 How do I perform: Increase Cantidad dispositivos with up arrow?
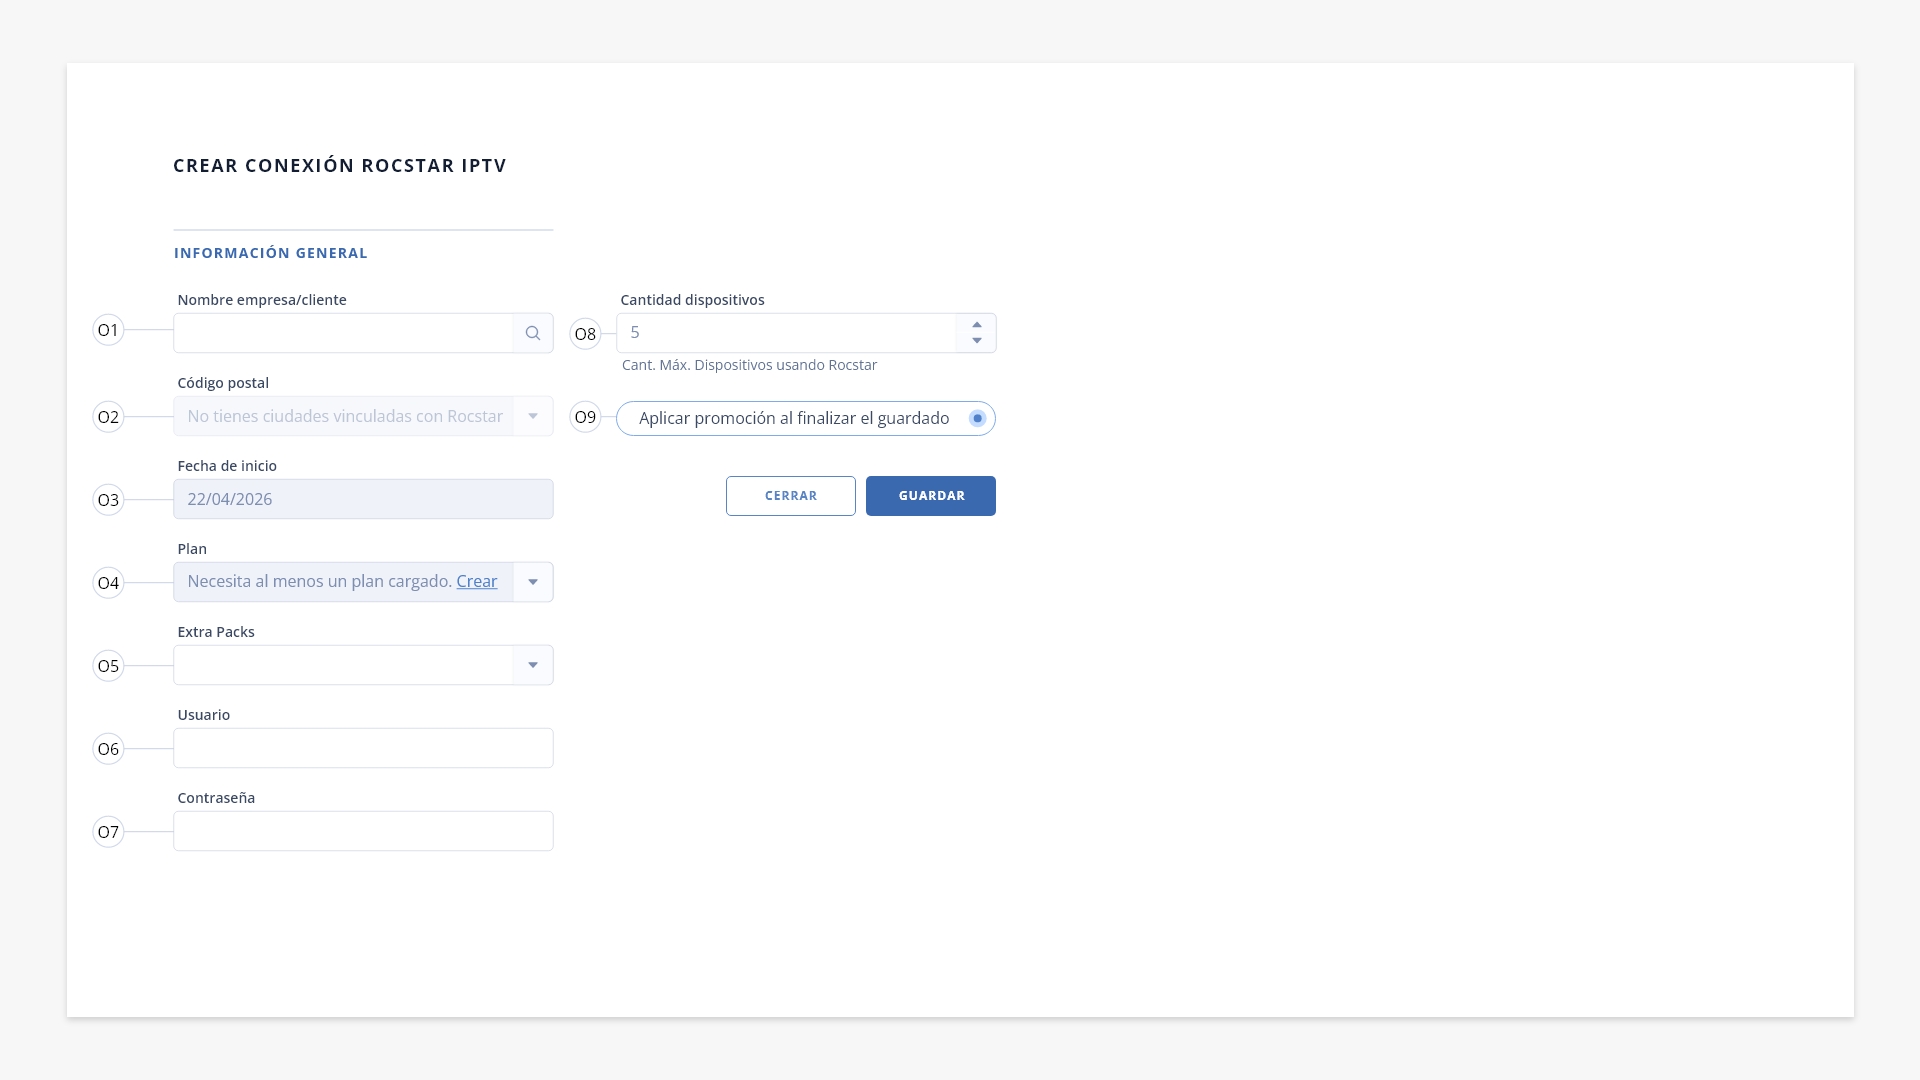coord(977,325)
